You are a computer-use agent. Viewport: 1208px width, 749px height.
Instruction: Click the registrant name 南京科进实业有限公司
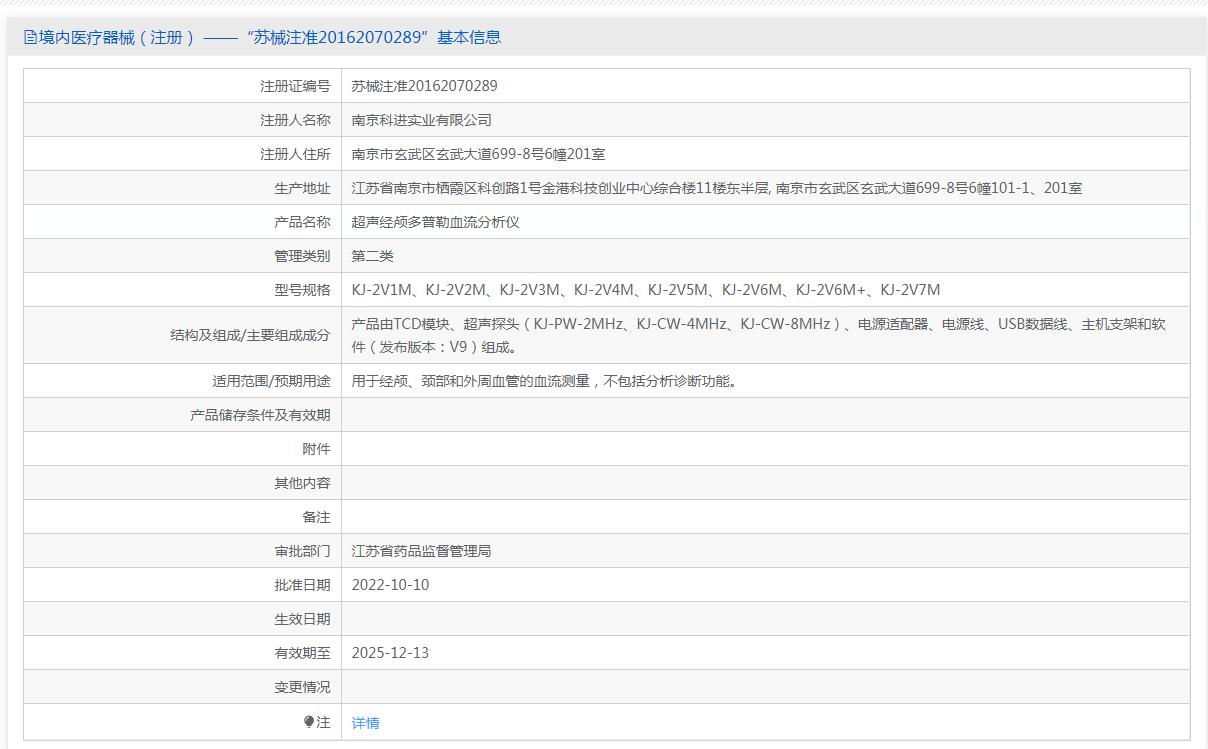[x=421, y=120]
